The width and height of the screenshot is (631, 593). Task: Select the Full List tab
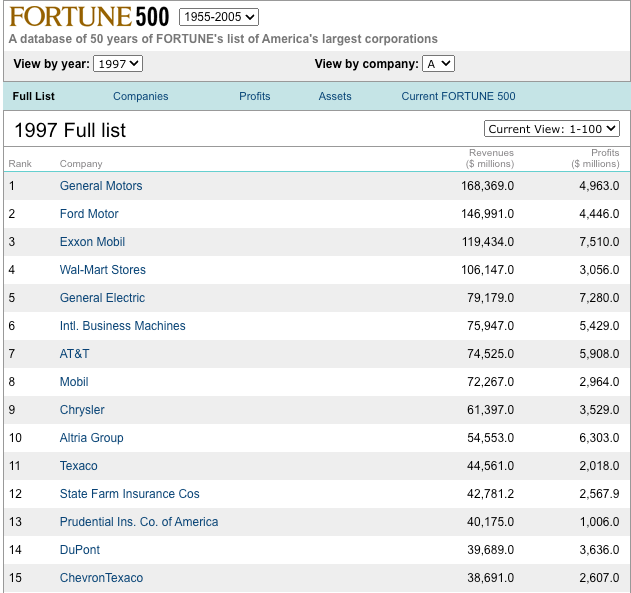(33, 96)
